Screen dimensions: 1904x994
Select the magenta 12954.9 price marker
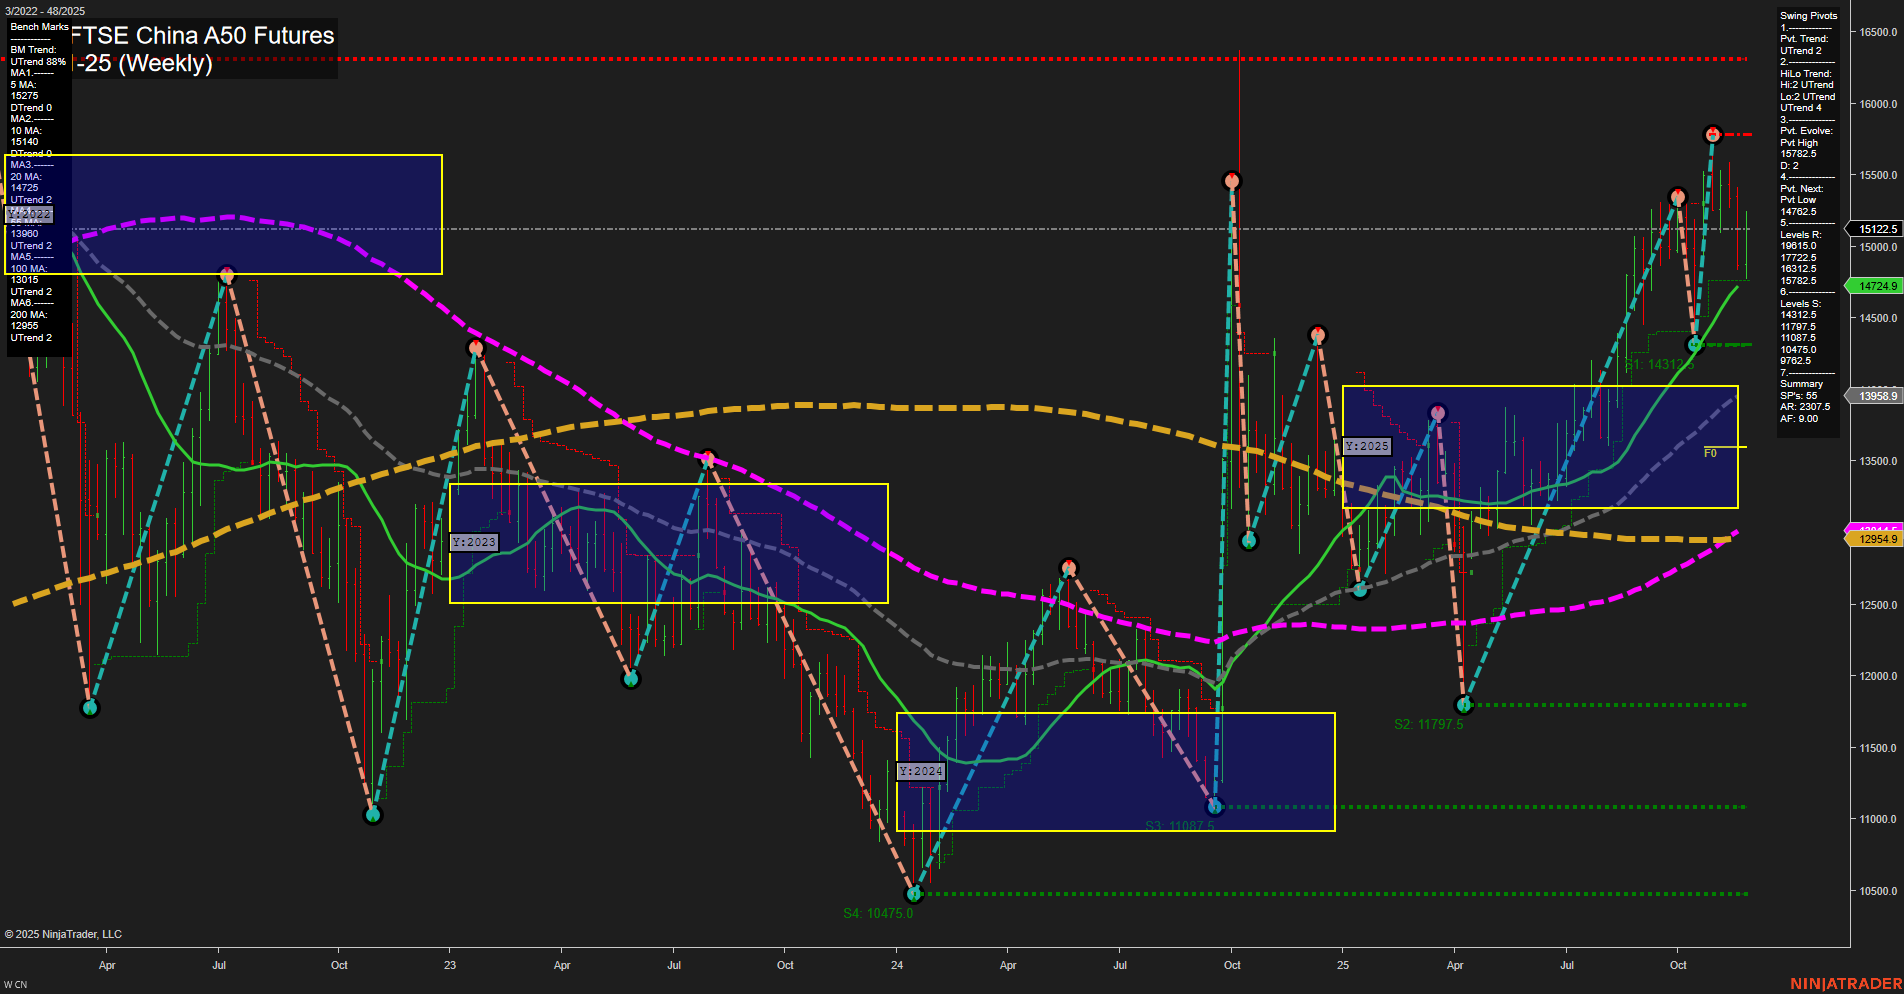pyautogui.click(x=1875, y=538)
